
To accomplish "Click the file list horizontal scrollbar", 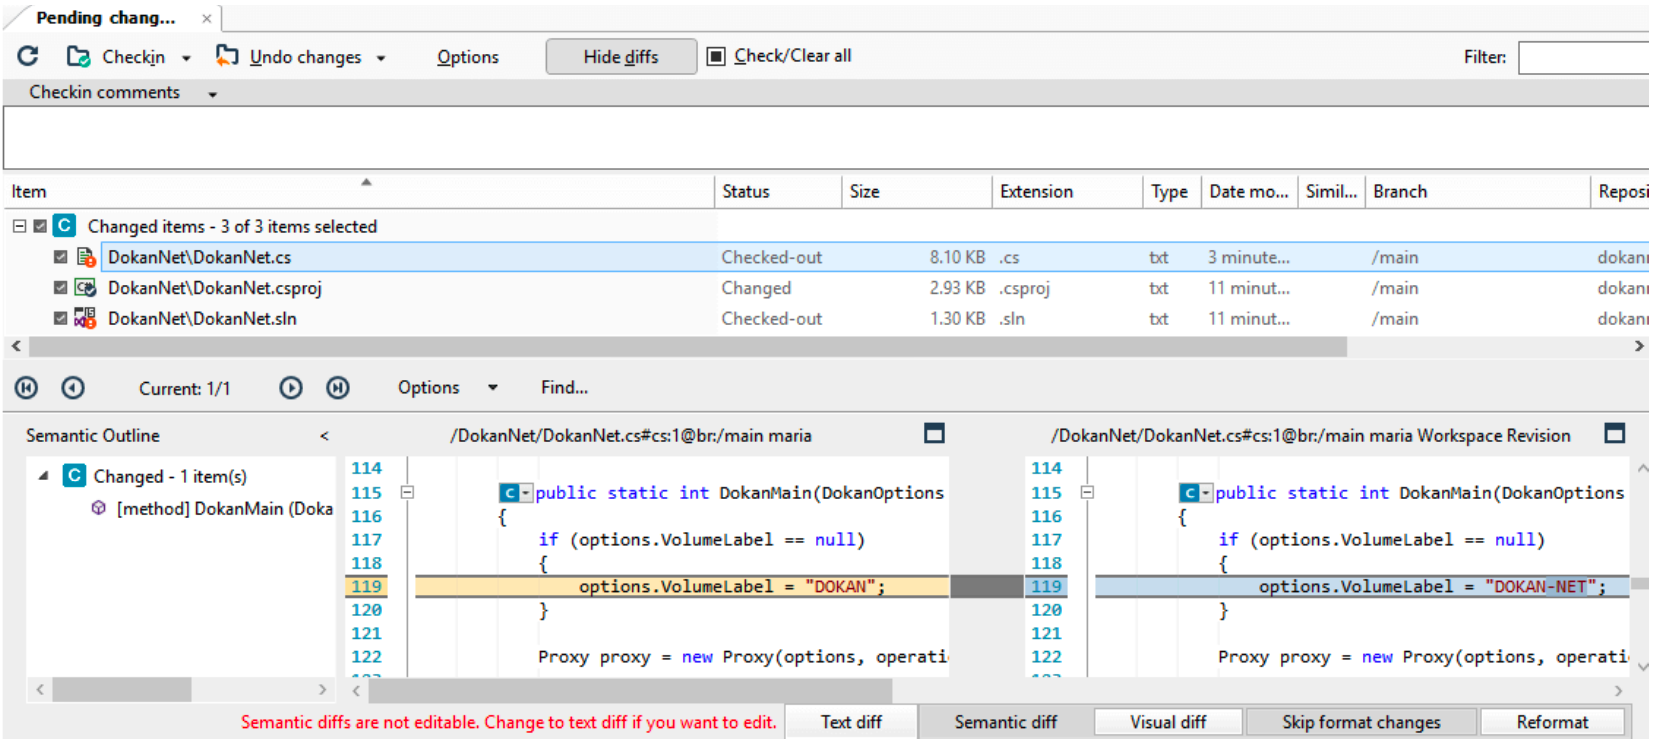I will pyautogui.click(x=688, y=347).
